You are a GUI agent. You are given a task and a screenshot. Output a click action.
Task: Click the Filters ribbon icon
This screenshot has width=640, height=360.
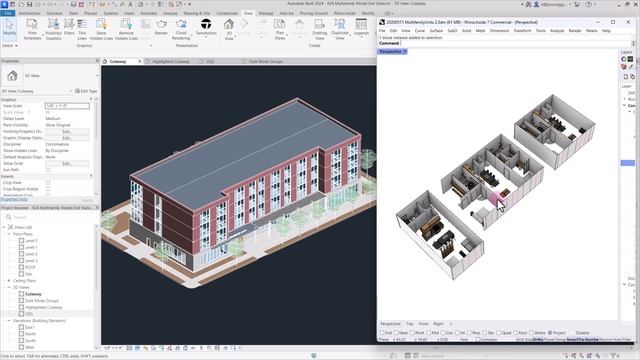coord(69,27)
